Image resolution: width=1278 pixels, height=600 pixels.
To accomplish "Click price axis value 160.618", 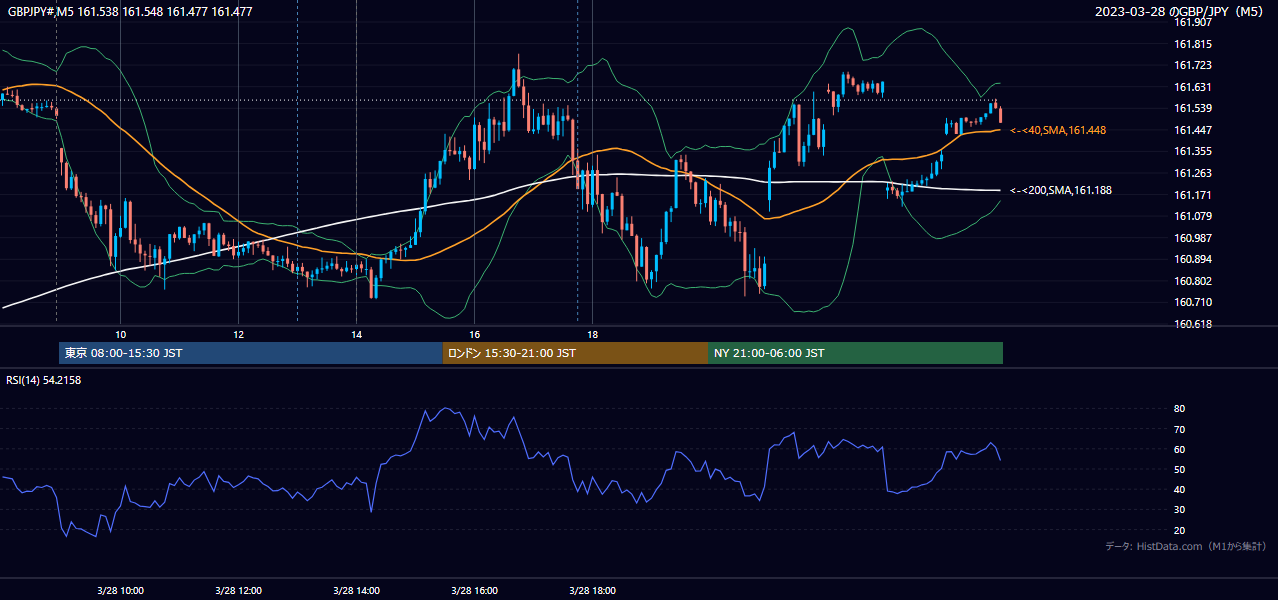I will click(x=1193, y=324).
